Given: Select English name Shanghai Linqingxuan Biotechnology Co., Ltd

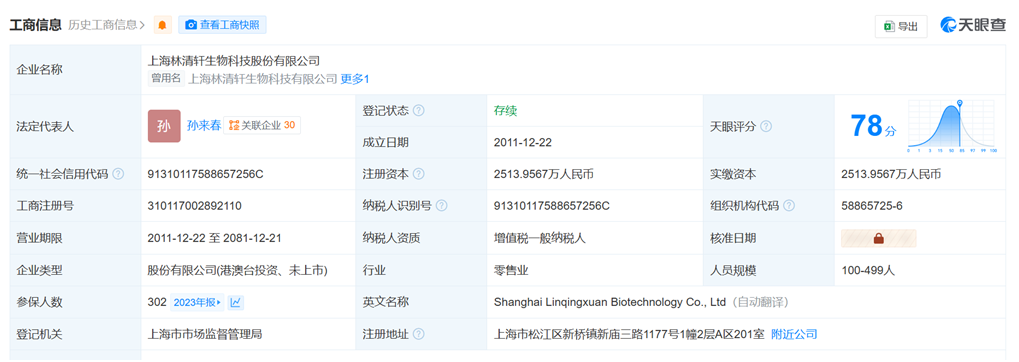Looking at the screenshot, I should 610,302.
